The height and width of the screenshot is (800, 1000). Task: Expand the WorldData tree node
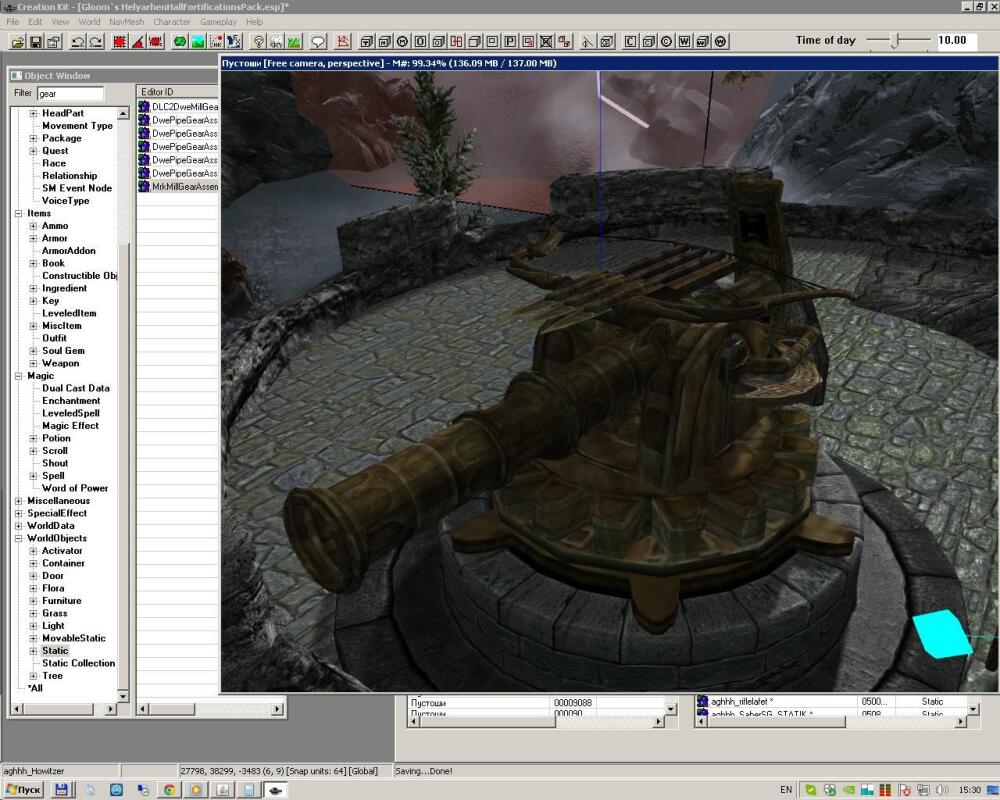tap(18, 526)
